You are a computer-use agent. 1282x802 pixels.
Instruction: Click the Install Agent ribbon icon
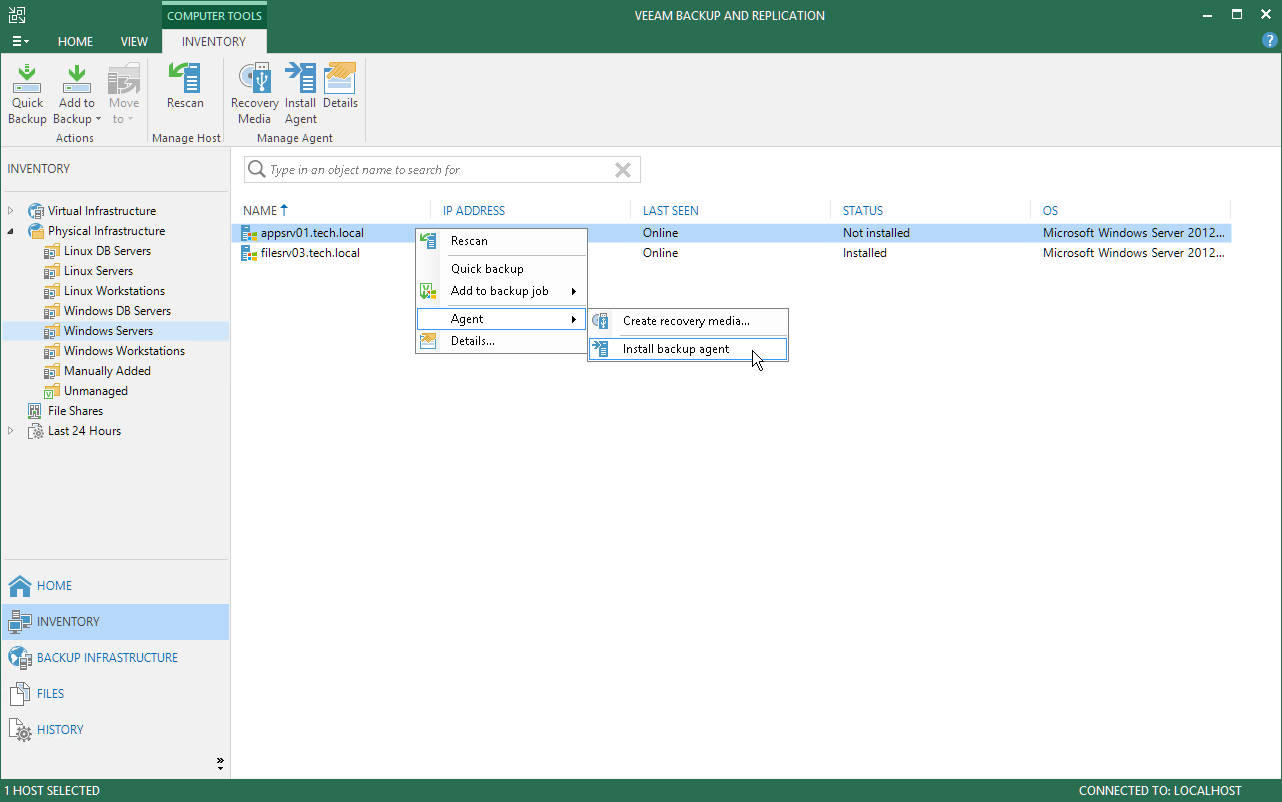coord(300,78)
